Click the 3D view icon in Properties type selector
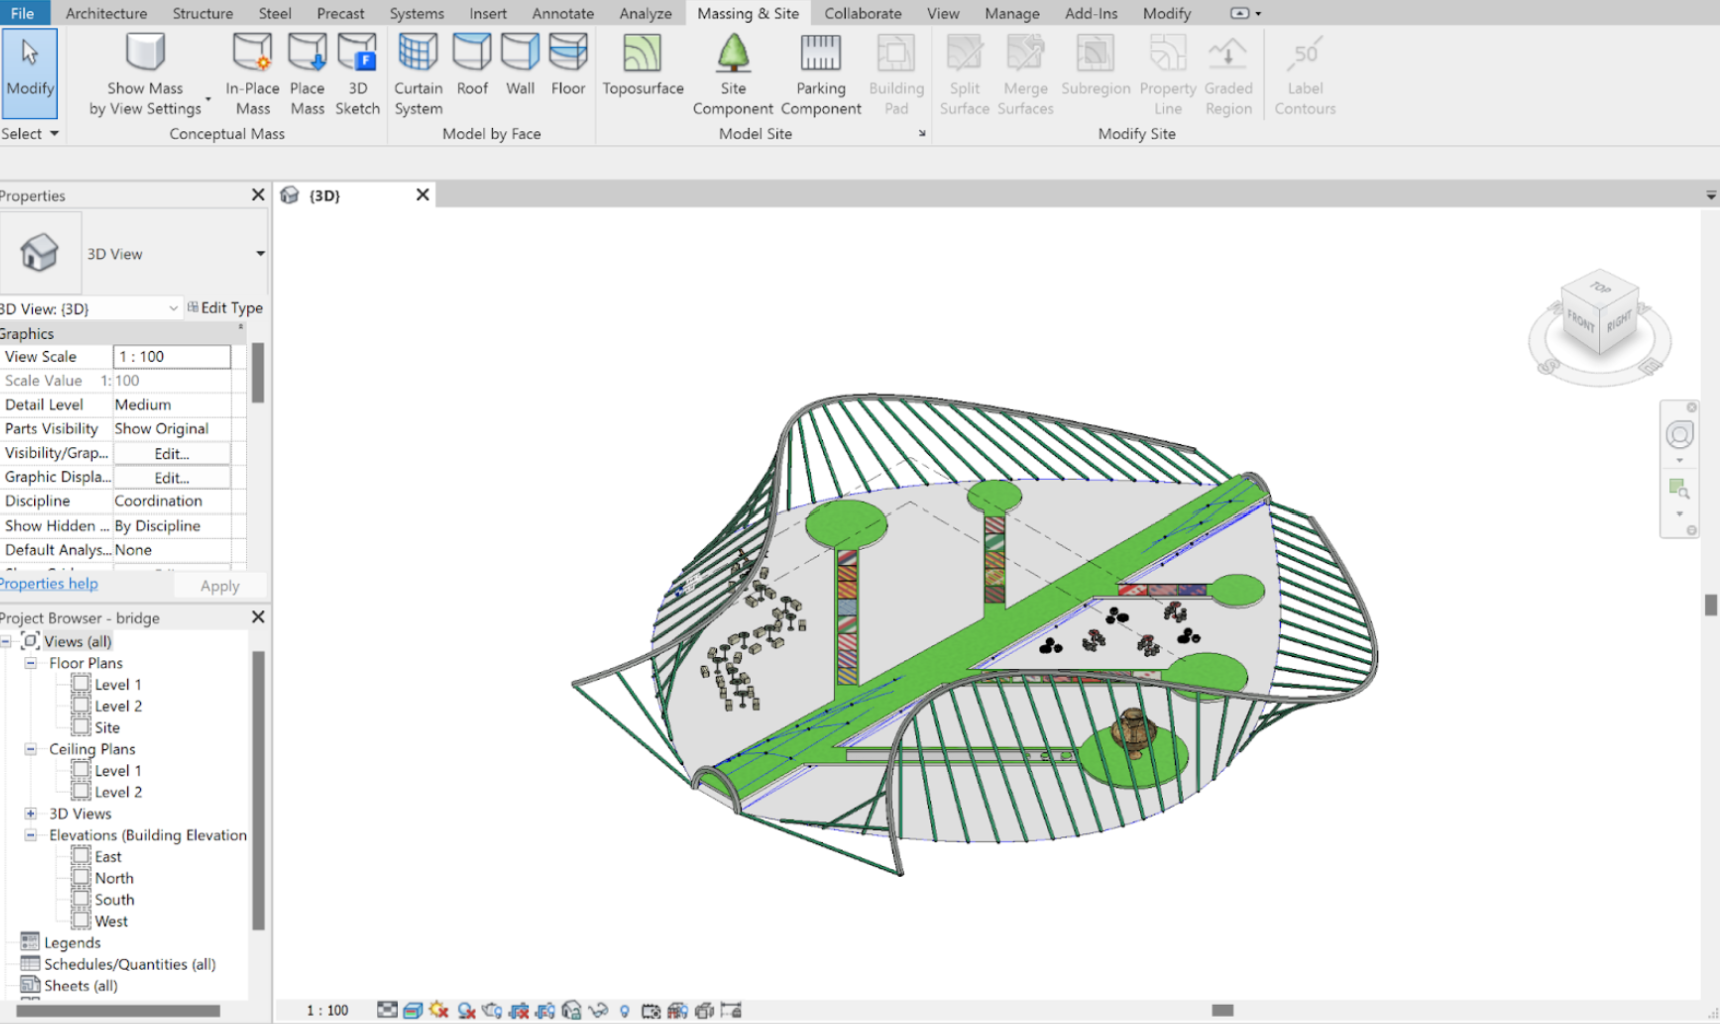Screen dimensions: 1720x1024 pos(40,253)
